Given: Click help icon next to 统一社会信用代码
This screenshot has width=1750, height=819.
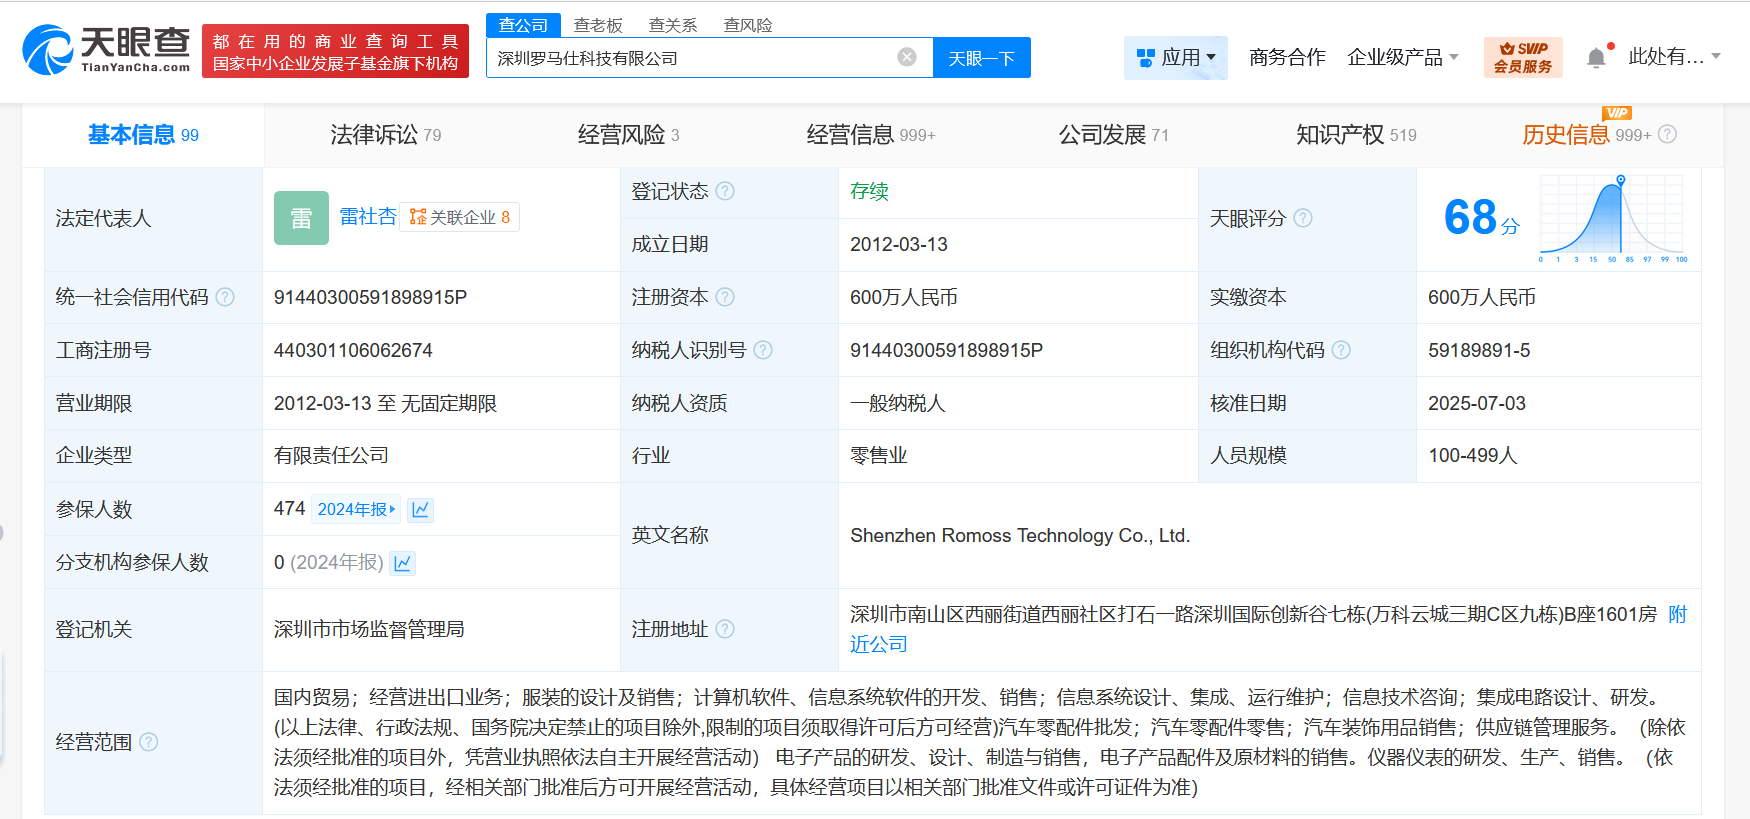Looking at the screenshot, I should tap(225, 297).
